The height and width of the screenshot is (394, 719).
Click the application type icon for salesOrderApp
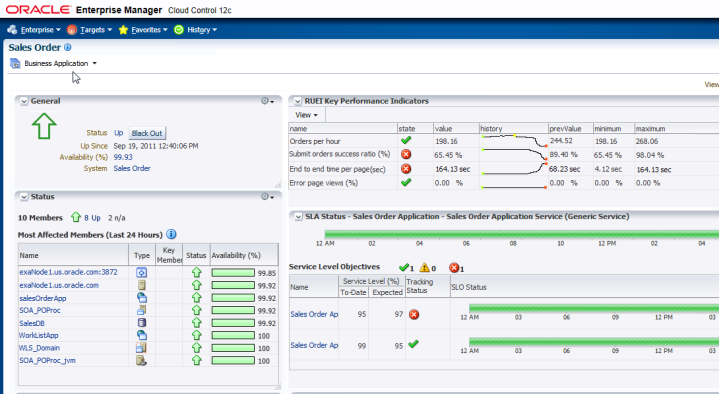142,298
